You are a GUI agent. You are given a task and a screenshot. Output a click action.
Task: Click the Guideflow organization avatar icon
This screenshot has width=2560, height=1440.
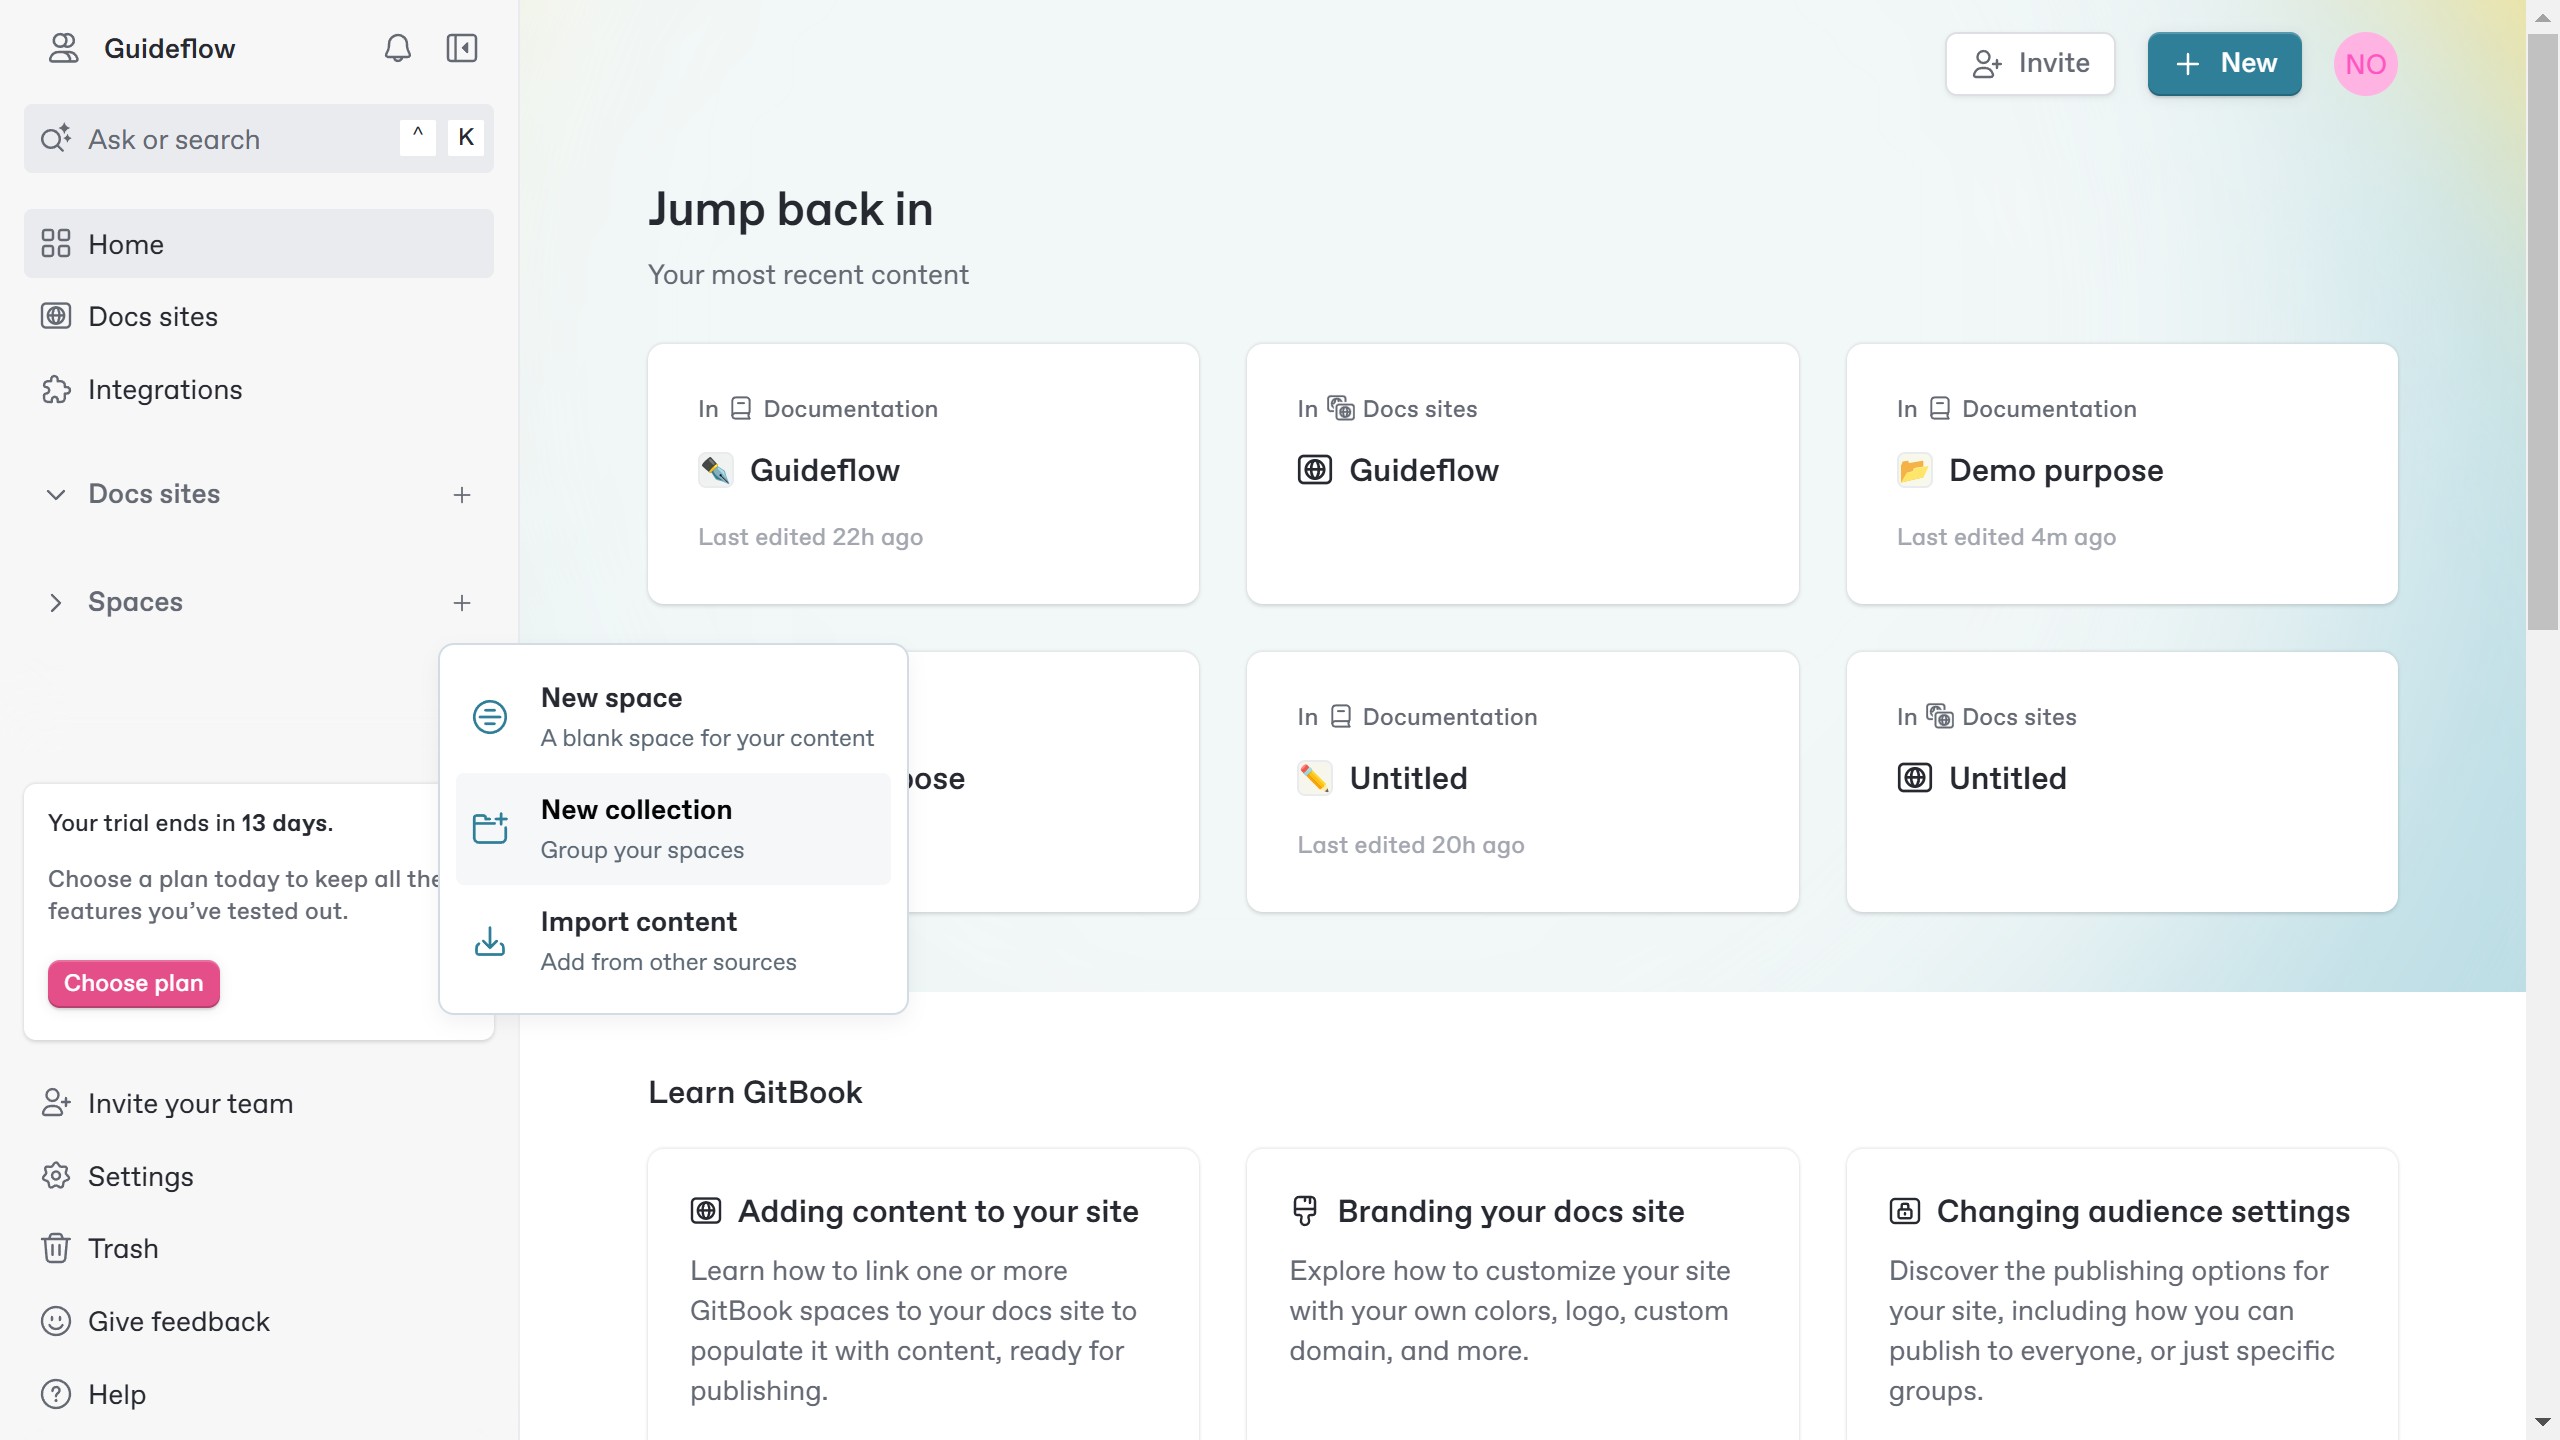pos(64,48)
